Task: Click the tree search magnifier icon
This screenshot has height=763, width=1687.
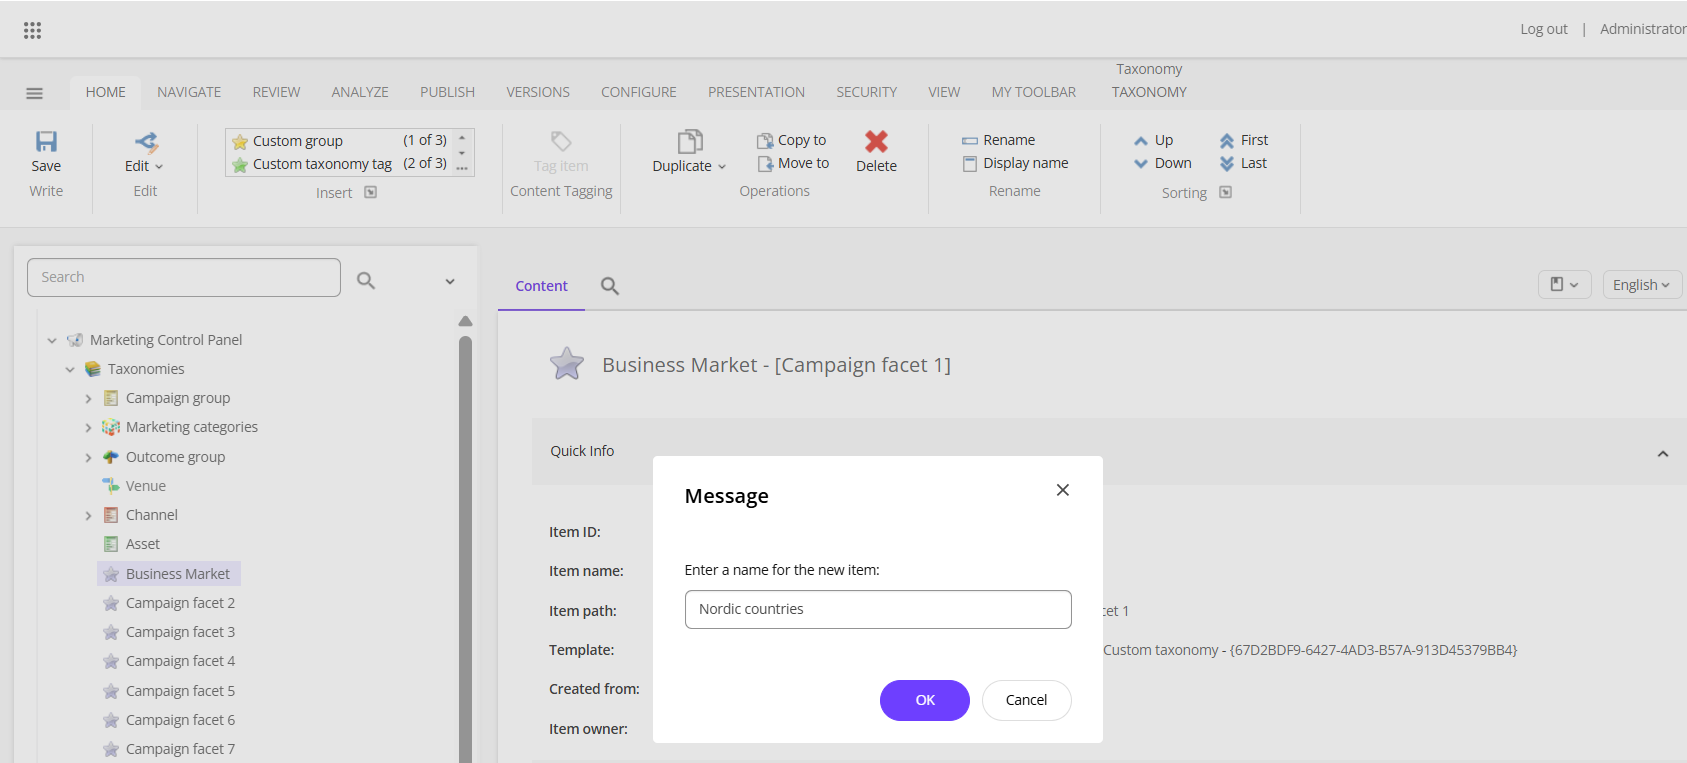Action: (x=366, y=280)
